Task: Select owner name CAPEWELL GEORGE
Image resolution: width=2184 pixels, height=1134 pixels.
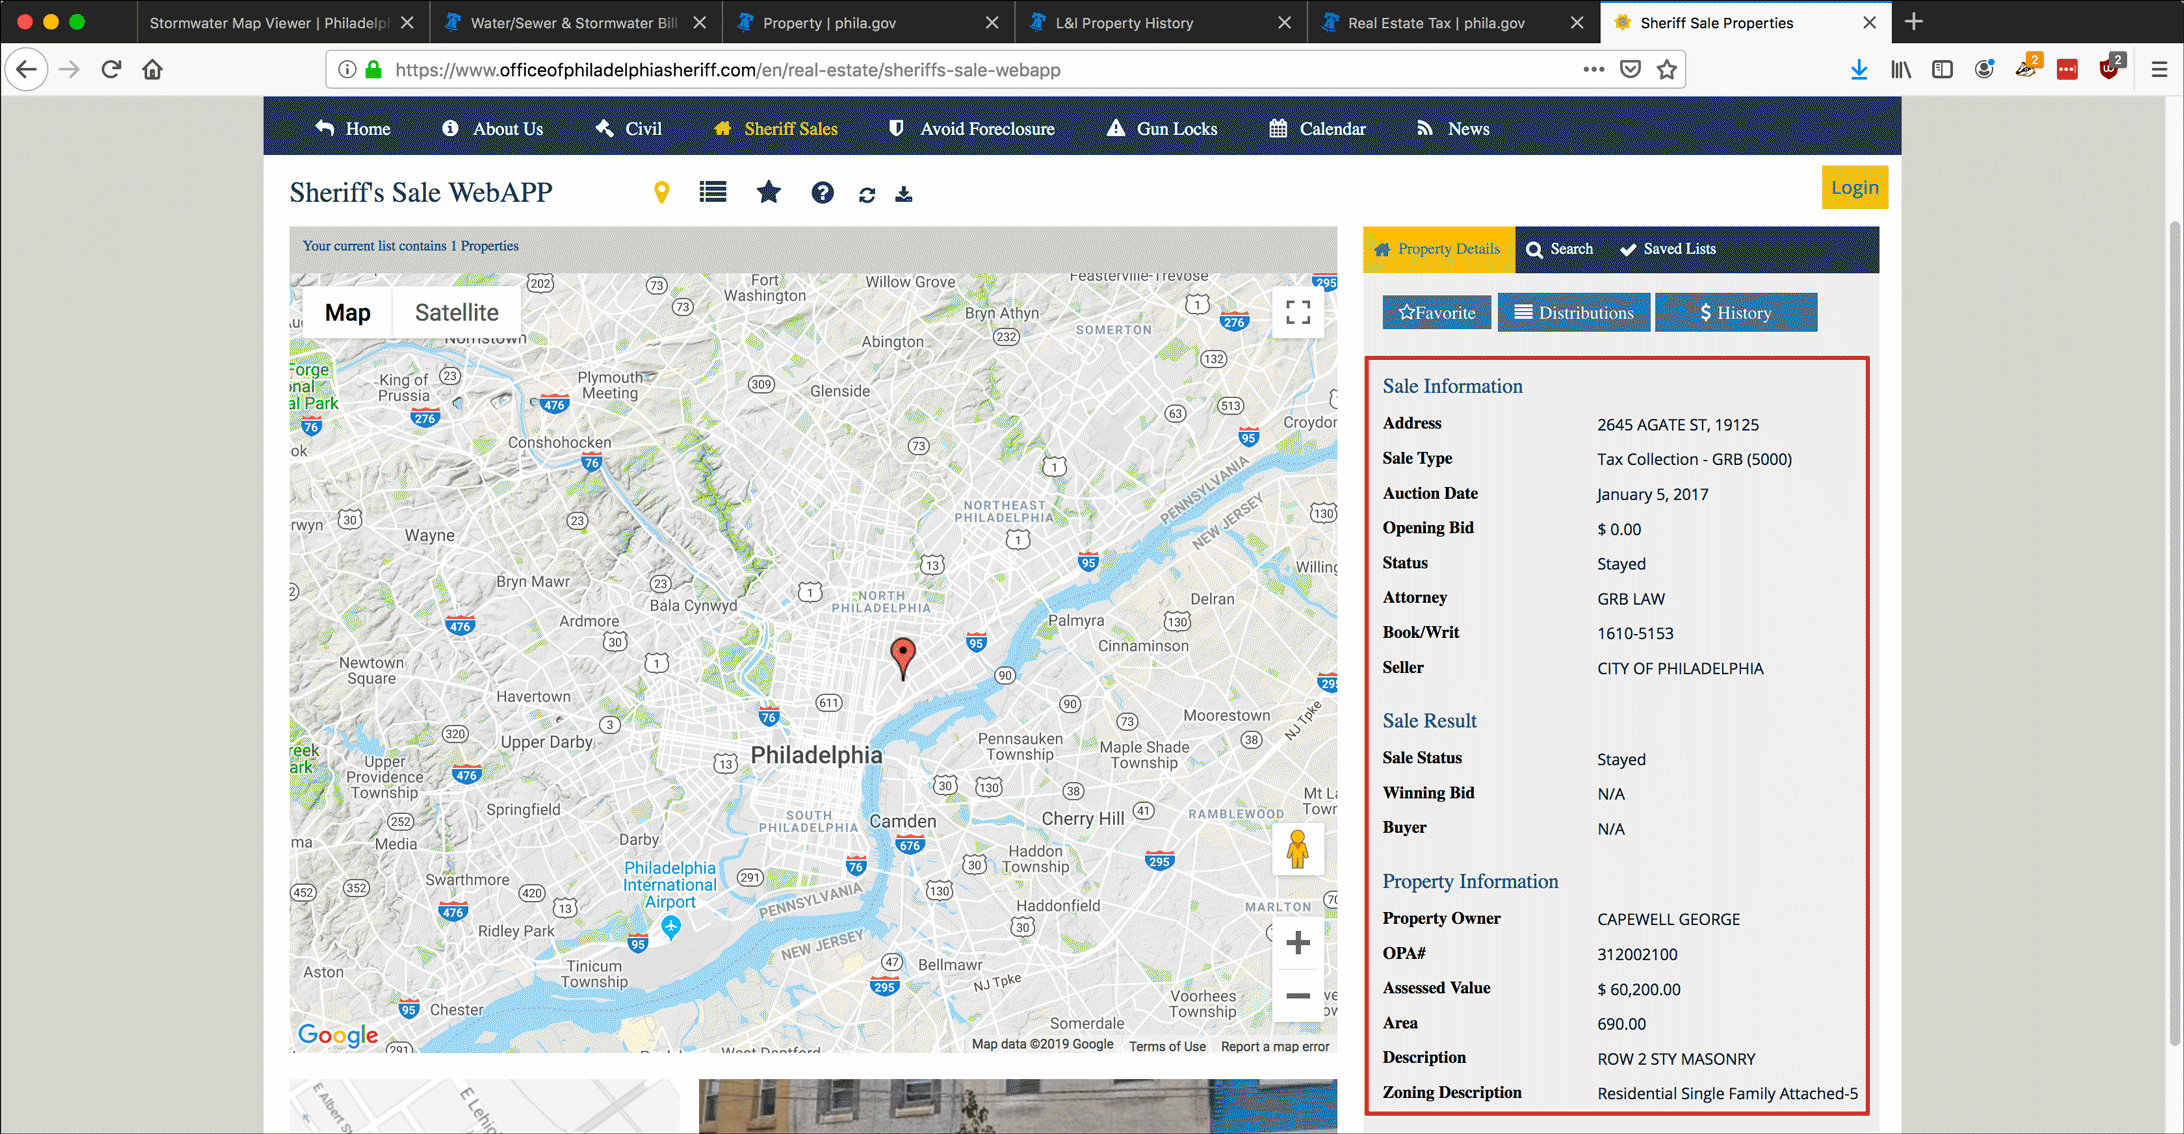Action: coord(1668,919)
